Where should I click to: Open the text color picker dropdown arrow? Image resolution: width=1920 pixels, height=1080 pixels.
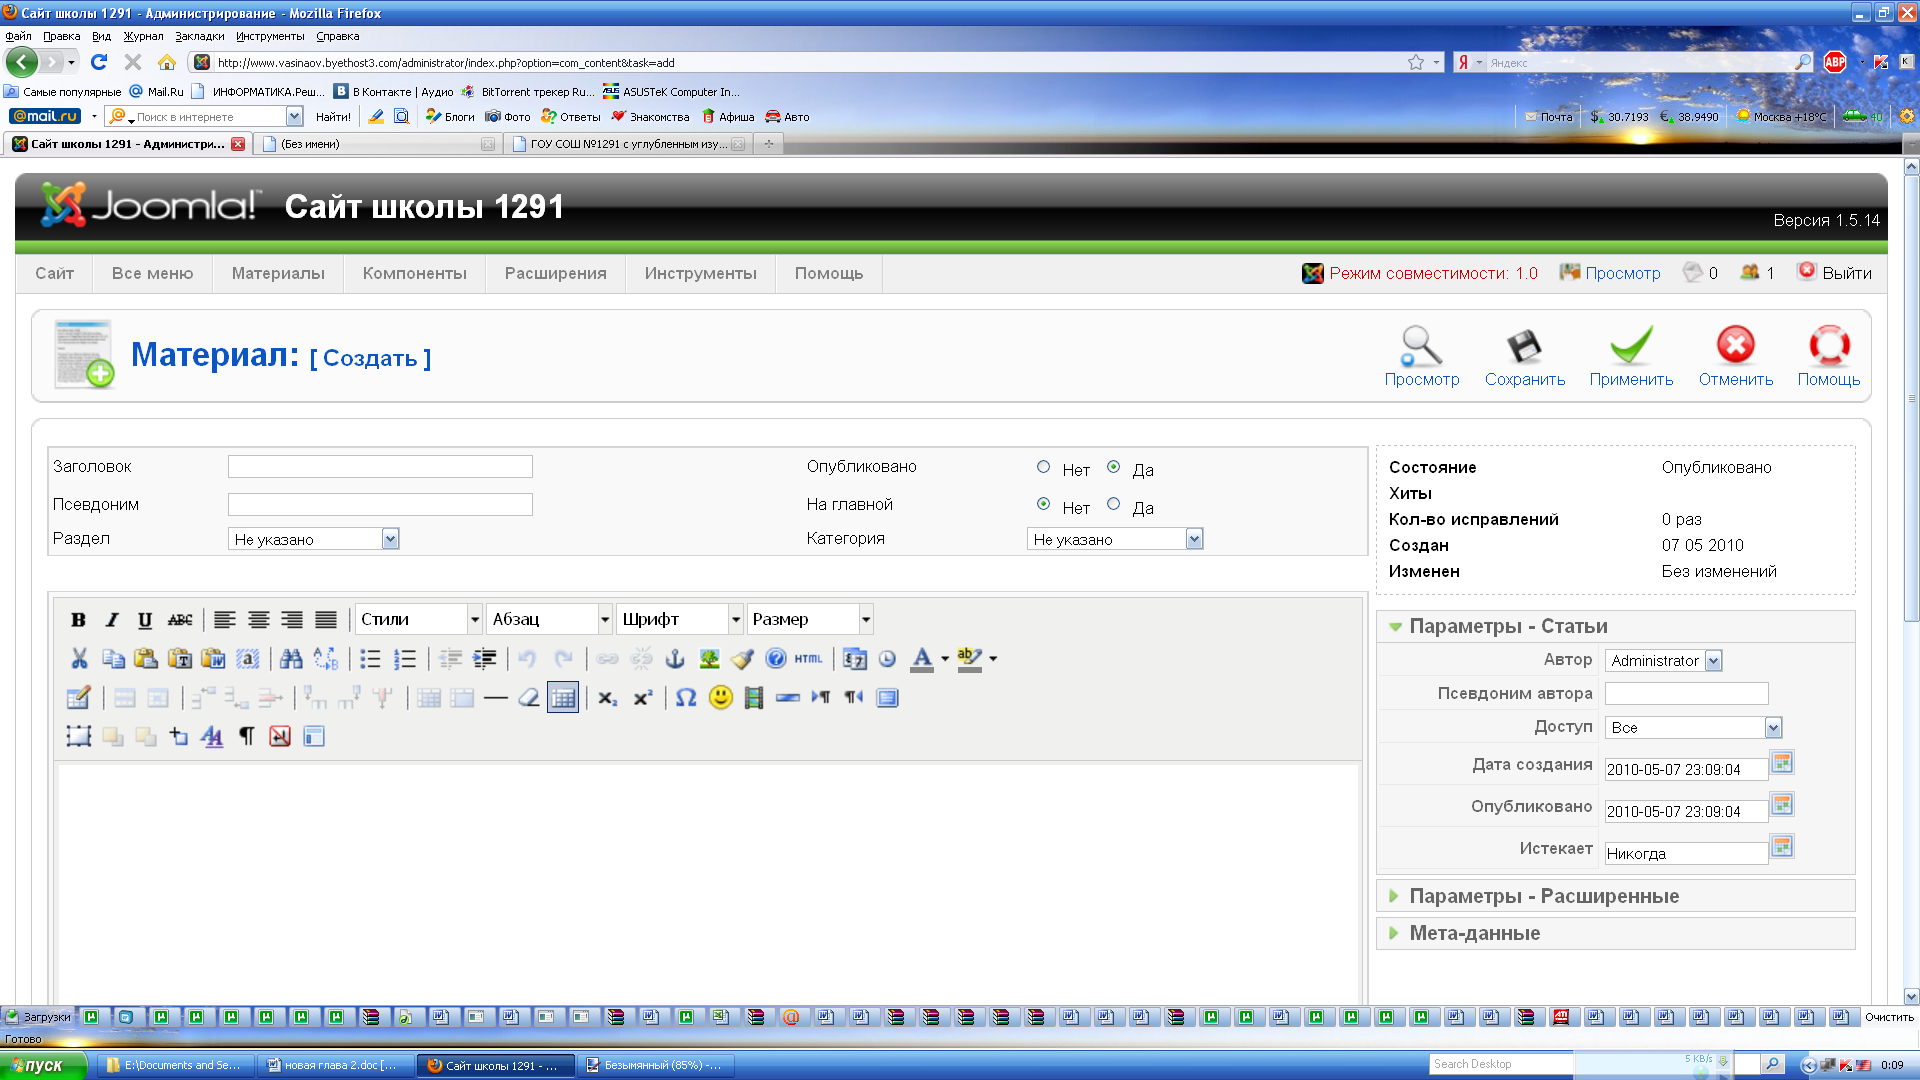pos(945,659)
